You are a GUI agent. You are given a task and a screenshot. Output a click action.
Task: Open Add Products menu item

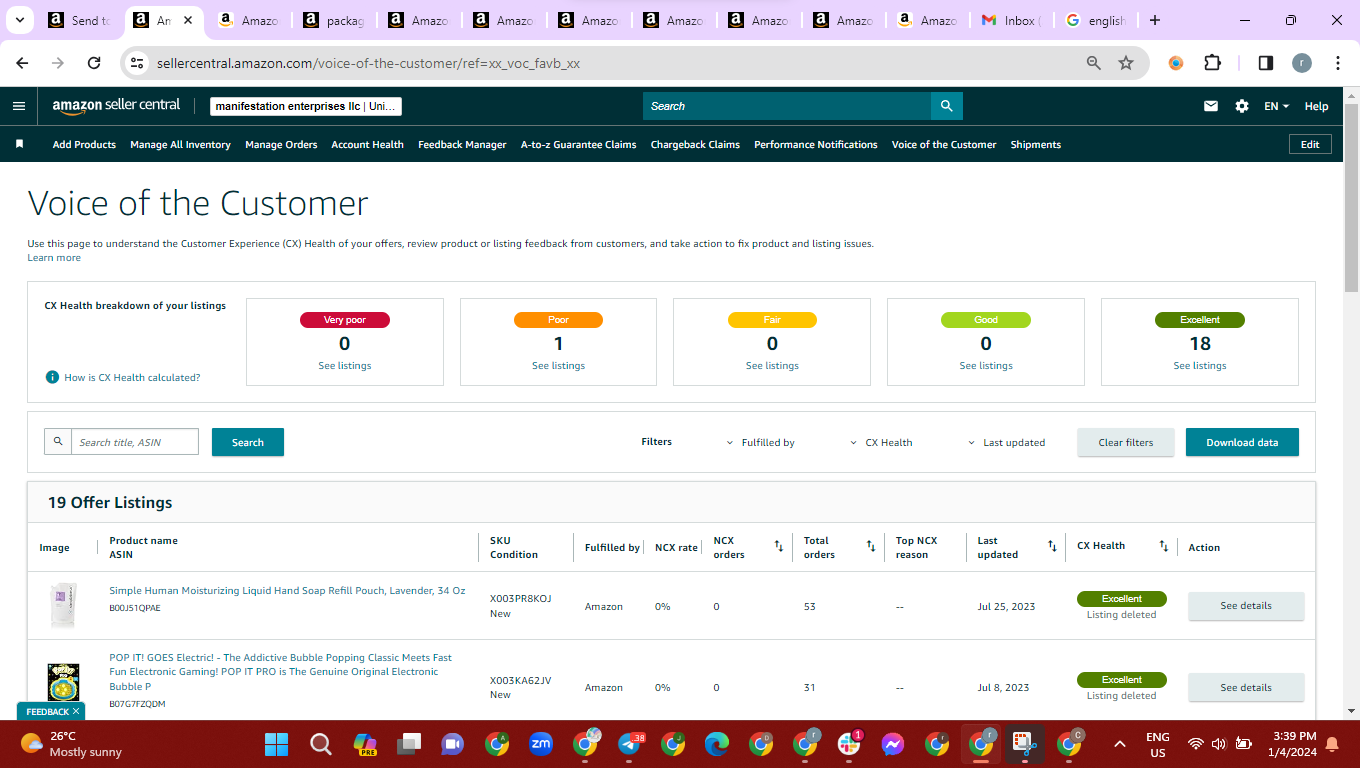[84, 144]
